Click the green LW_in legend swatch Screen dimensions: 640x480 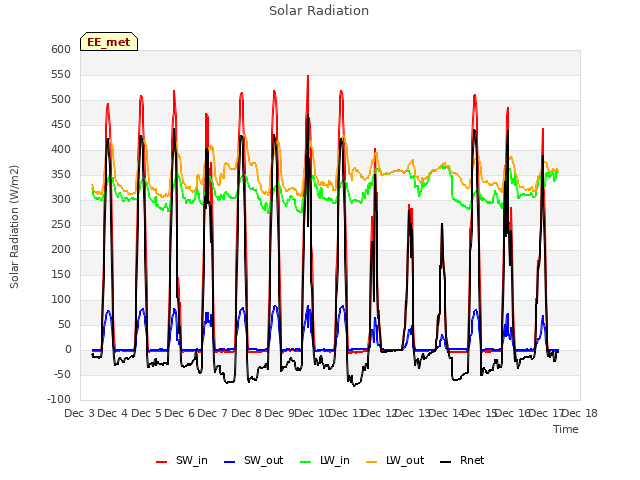pos(306,461)
